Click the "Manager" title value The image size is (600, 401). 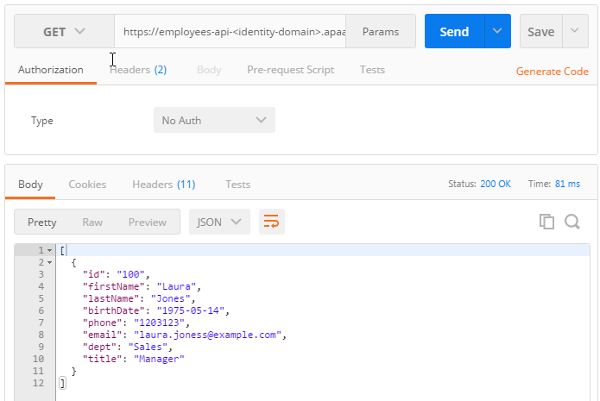[159, 359]
